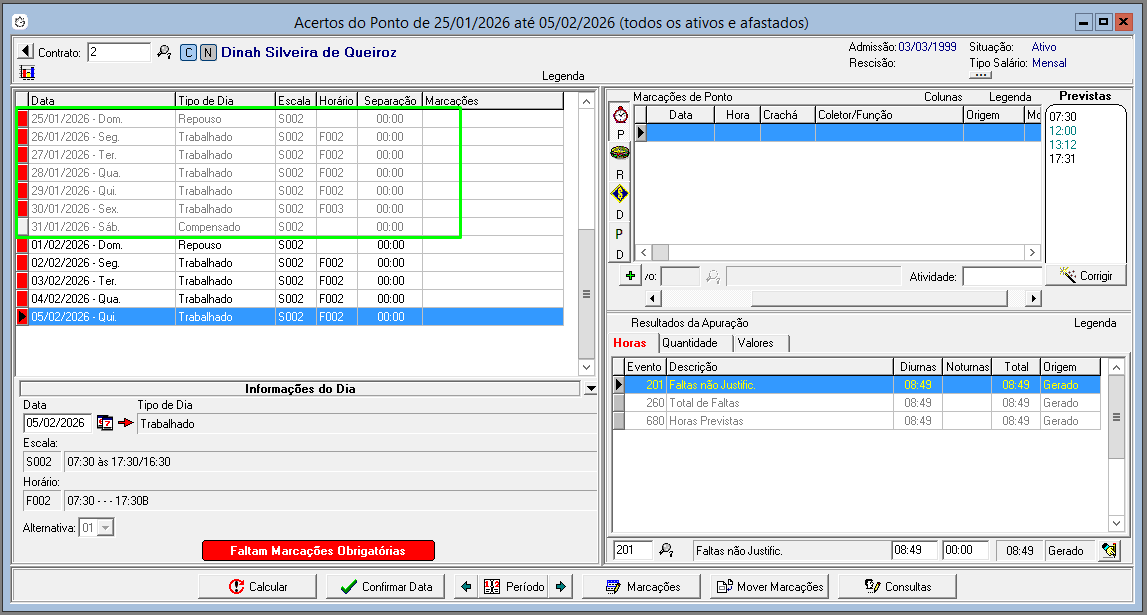Open the Alternativa dropdown

(106, 527)
